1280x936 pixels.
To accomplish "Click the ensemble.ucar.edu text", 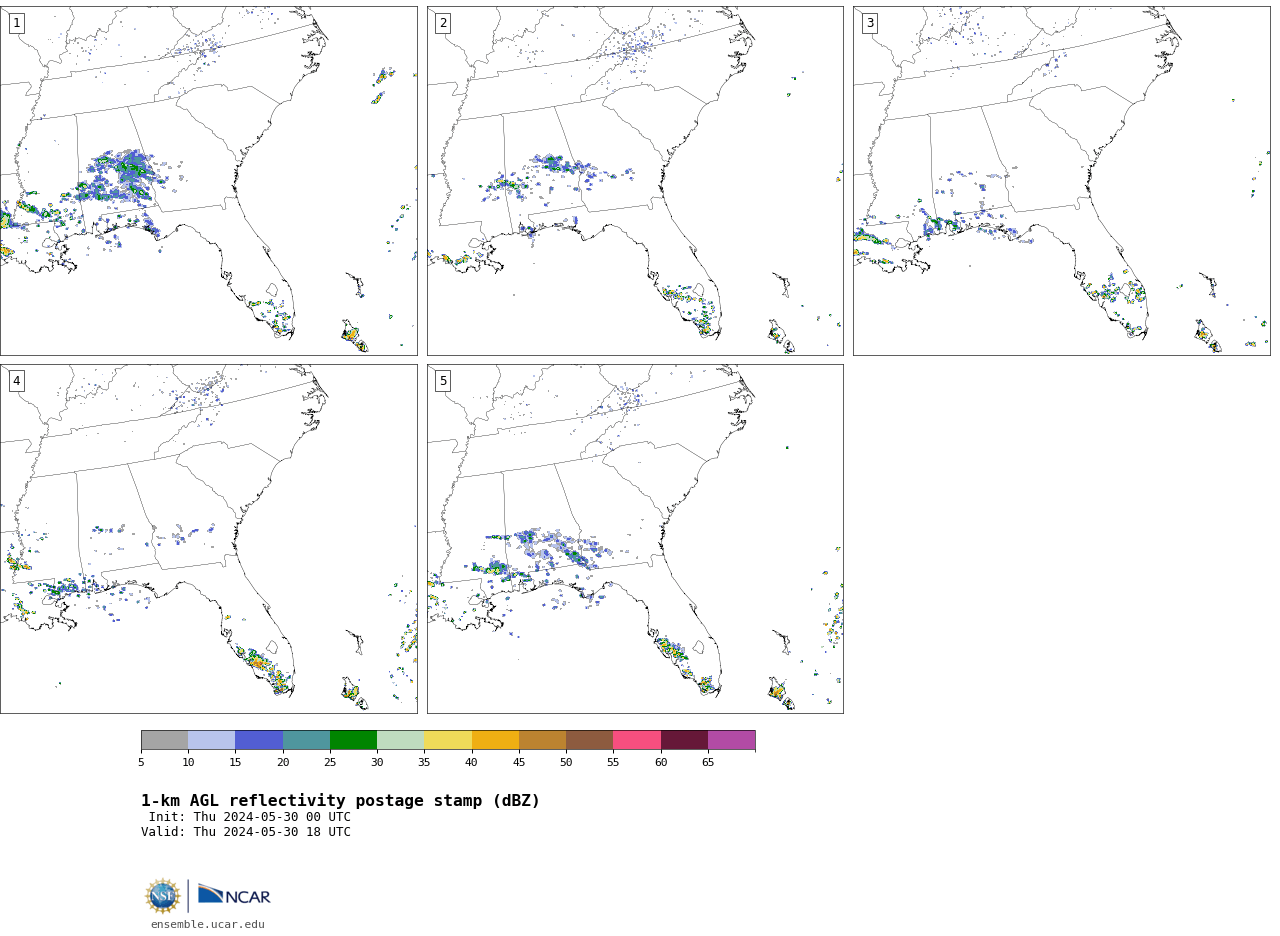I will pyautogui.click(x=208, y=925).
